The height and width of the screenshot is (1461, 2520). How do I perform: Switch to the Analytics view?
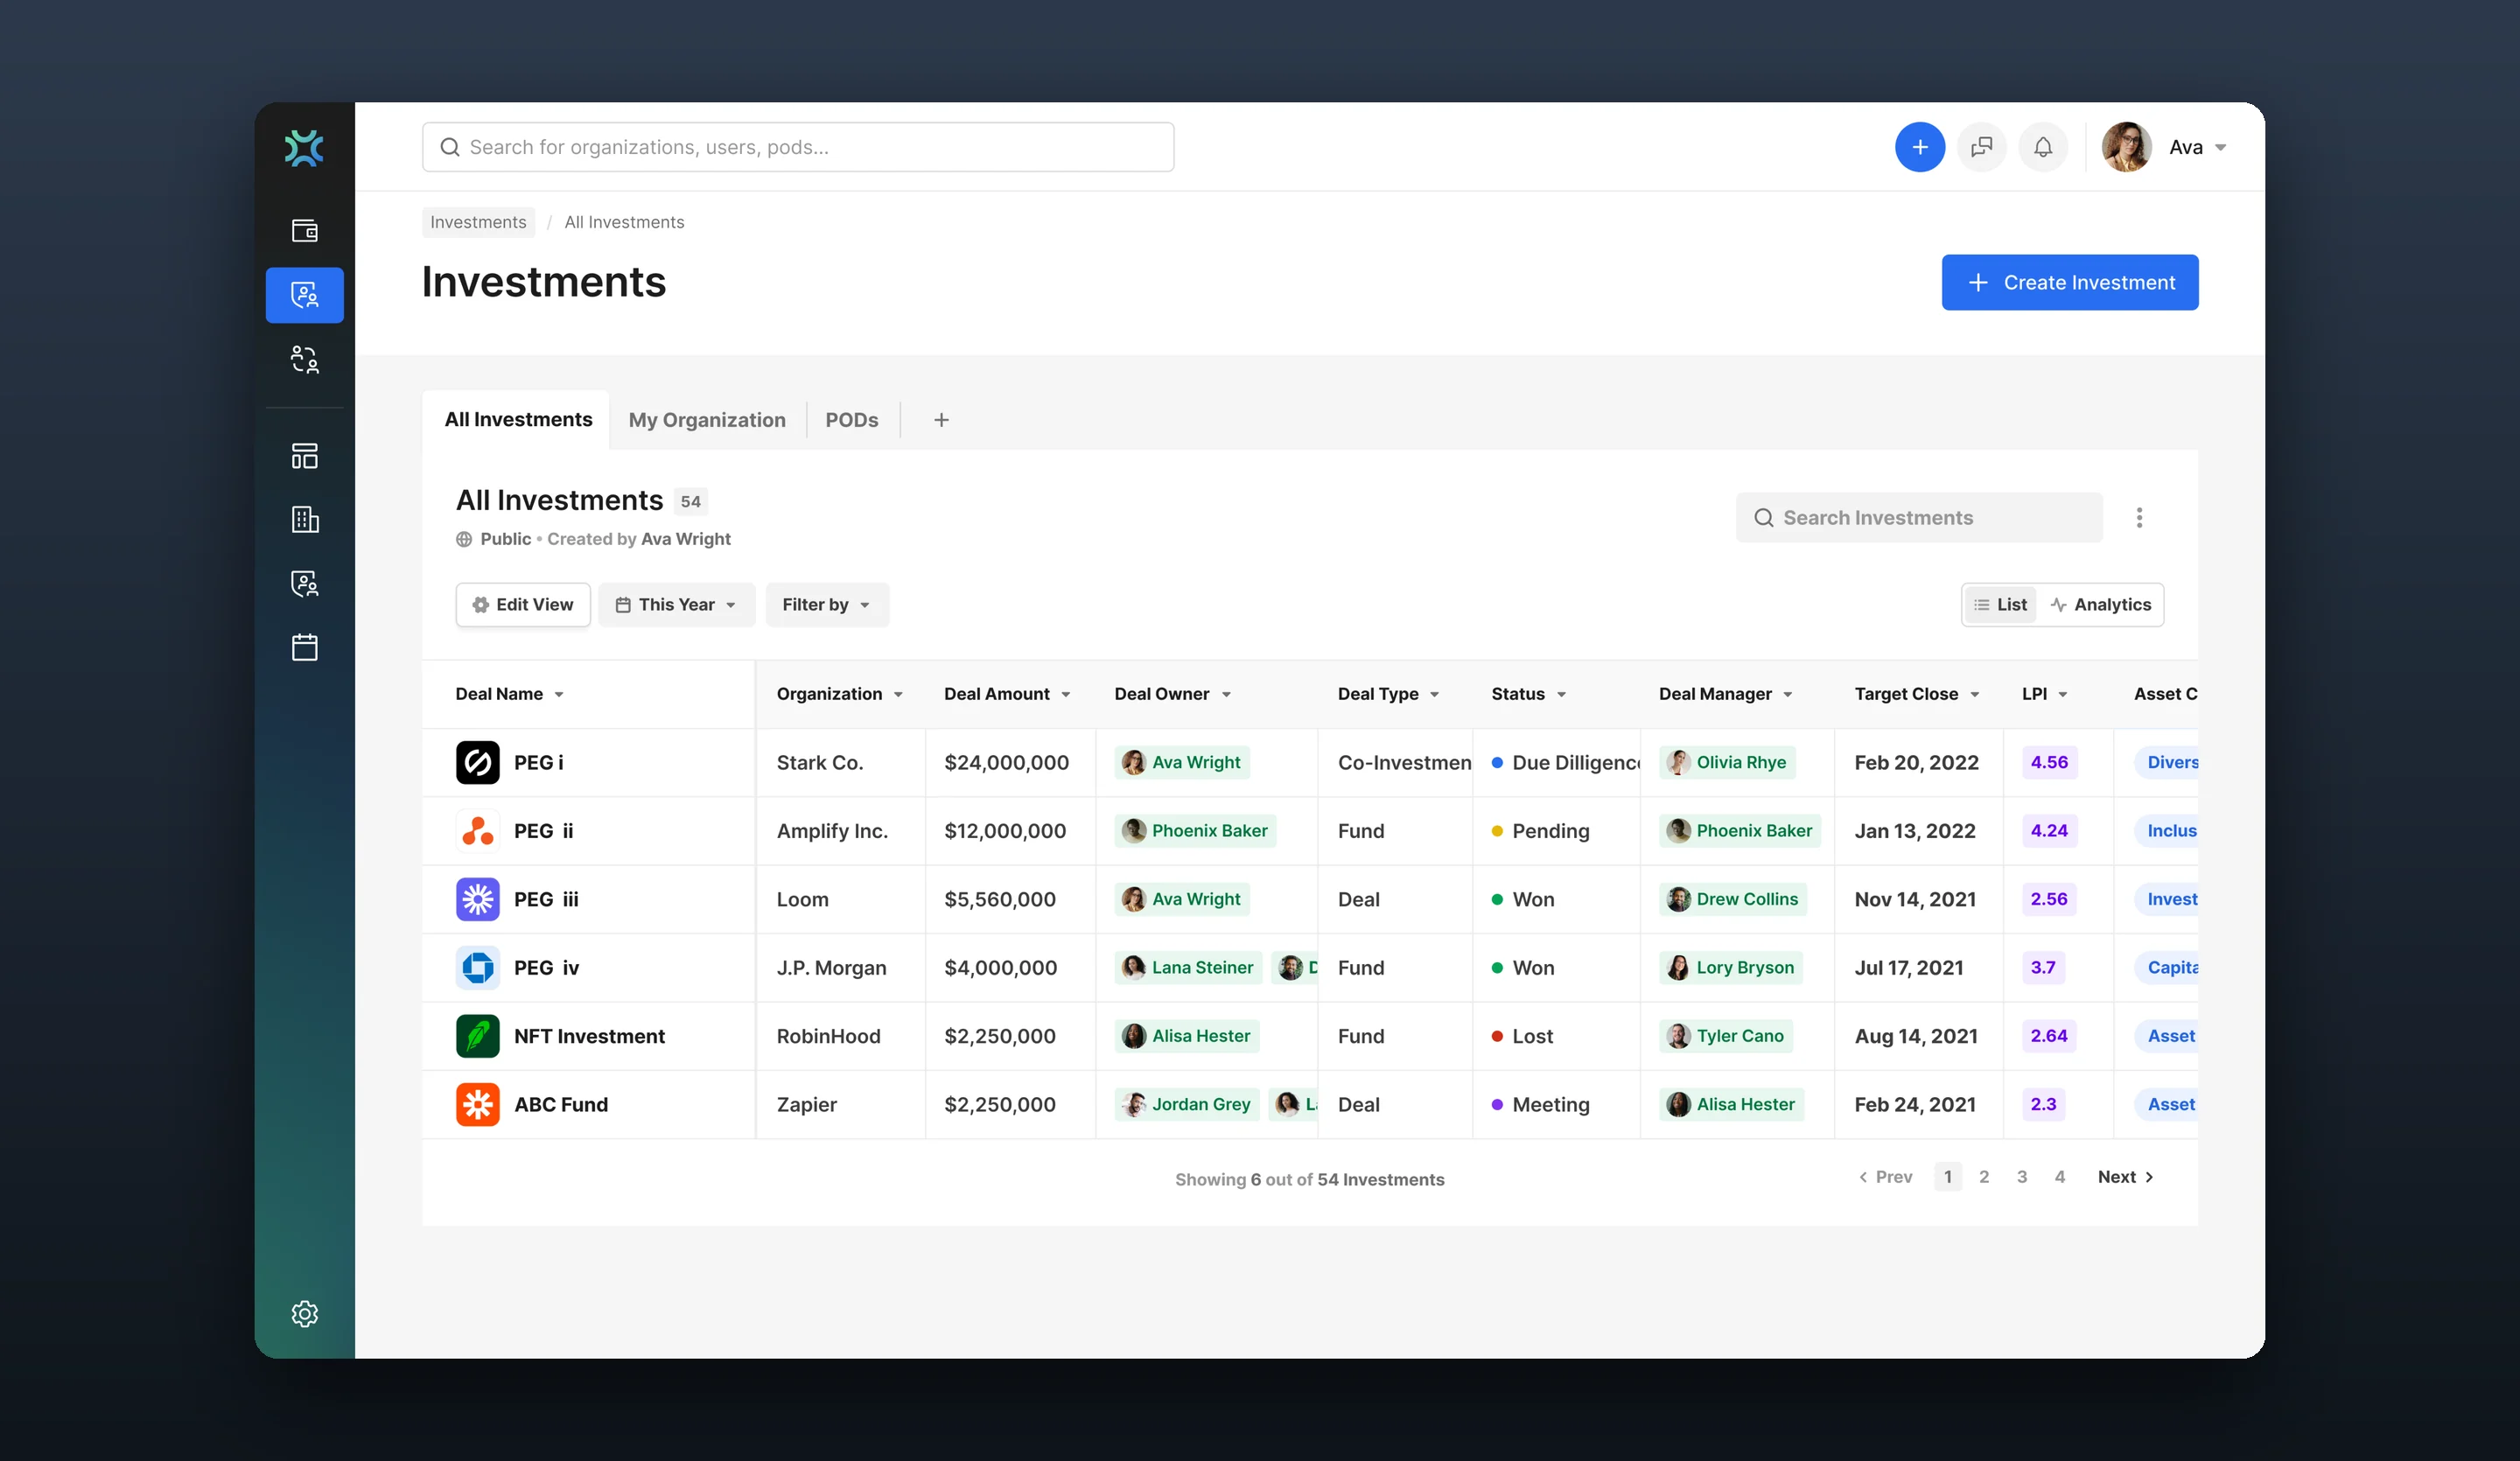(2100, 604)
